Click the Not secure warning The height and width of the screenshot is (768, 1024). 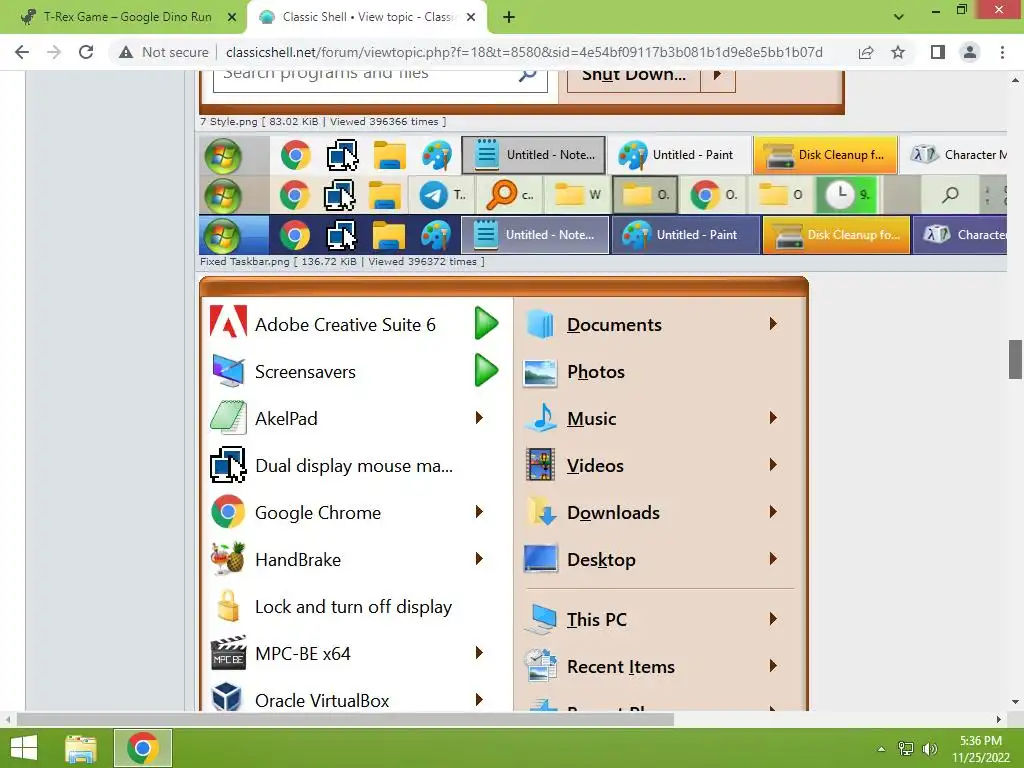(x=163, y=52)
